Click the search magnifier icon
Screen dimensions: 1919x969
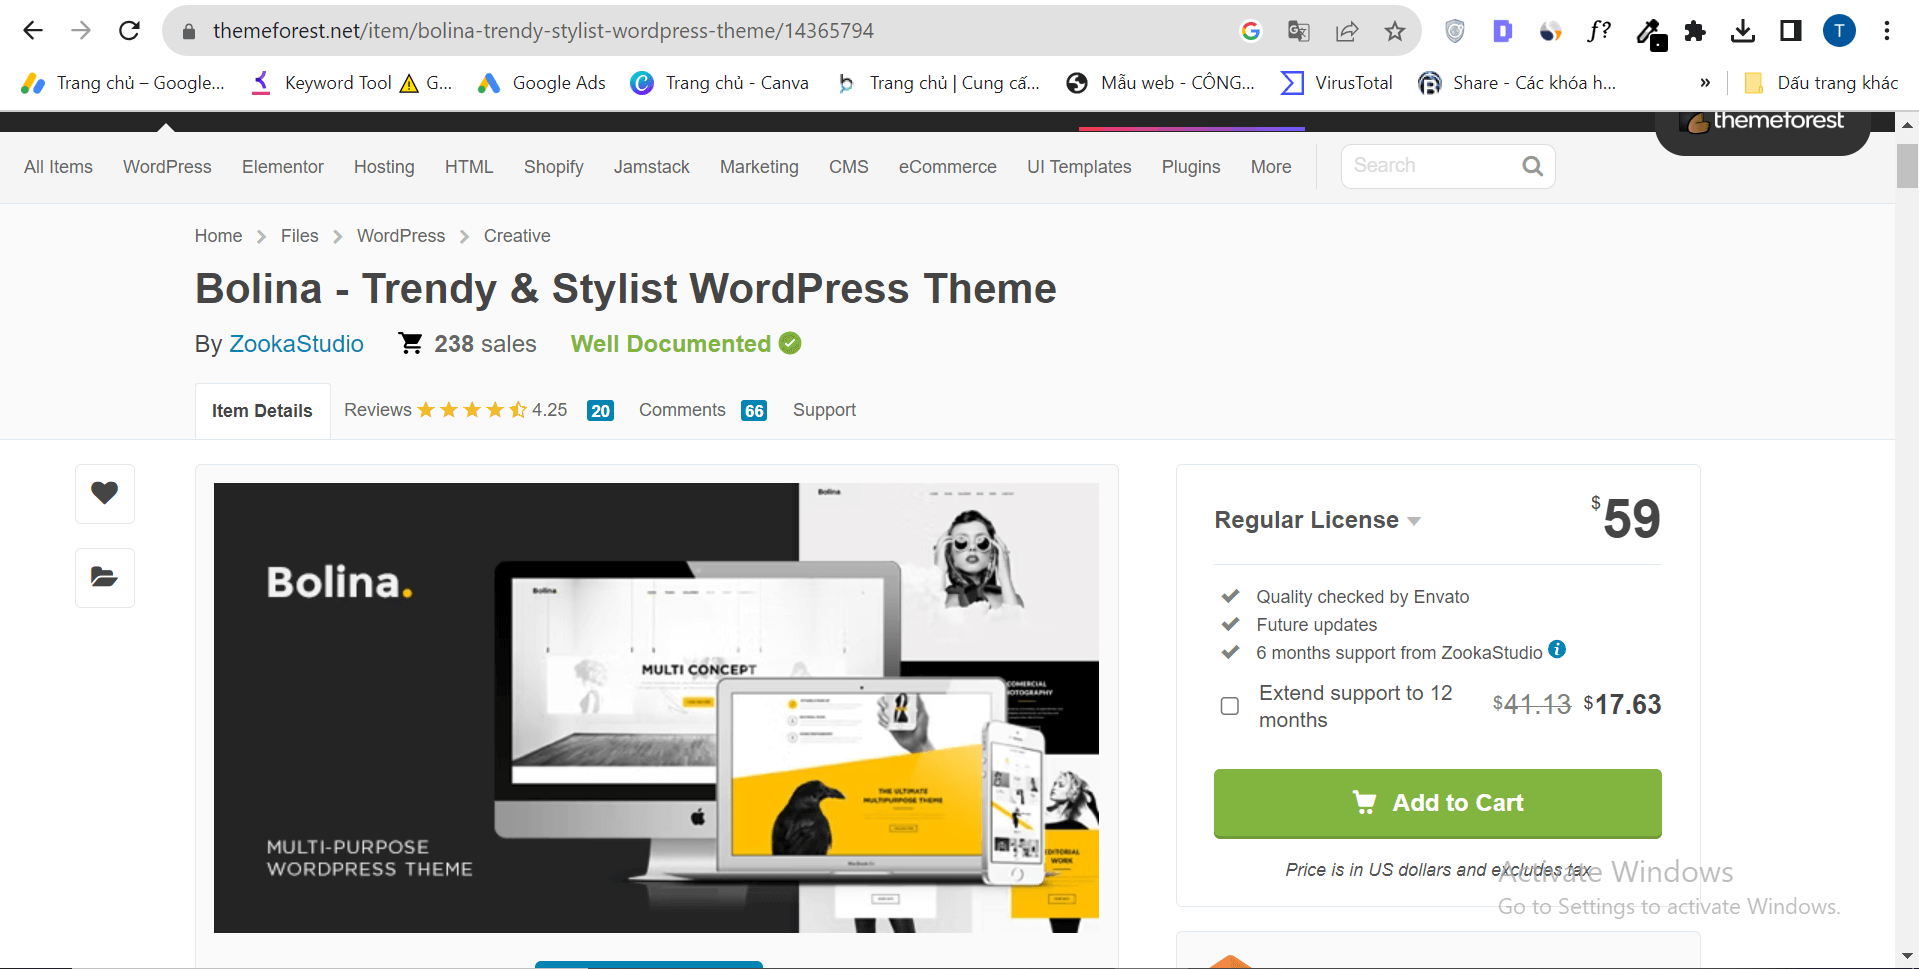coord(1532,165)
